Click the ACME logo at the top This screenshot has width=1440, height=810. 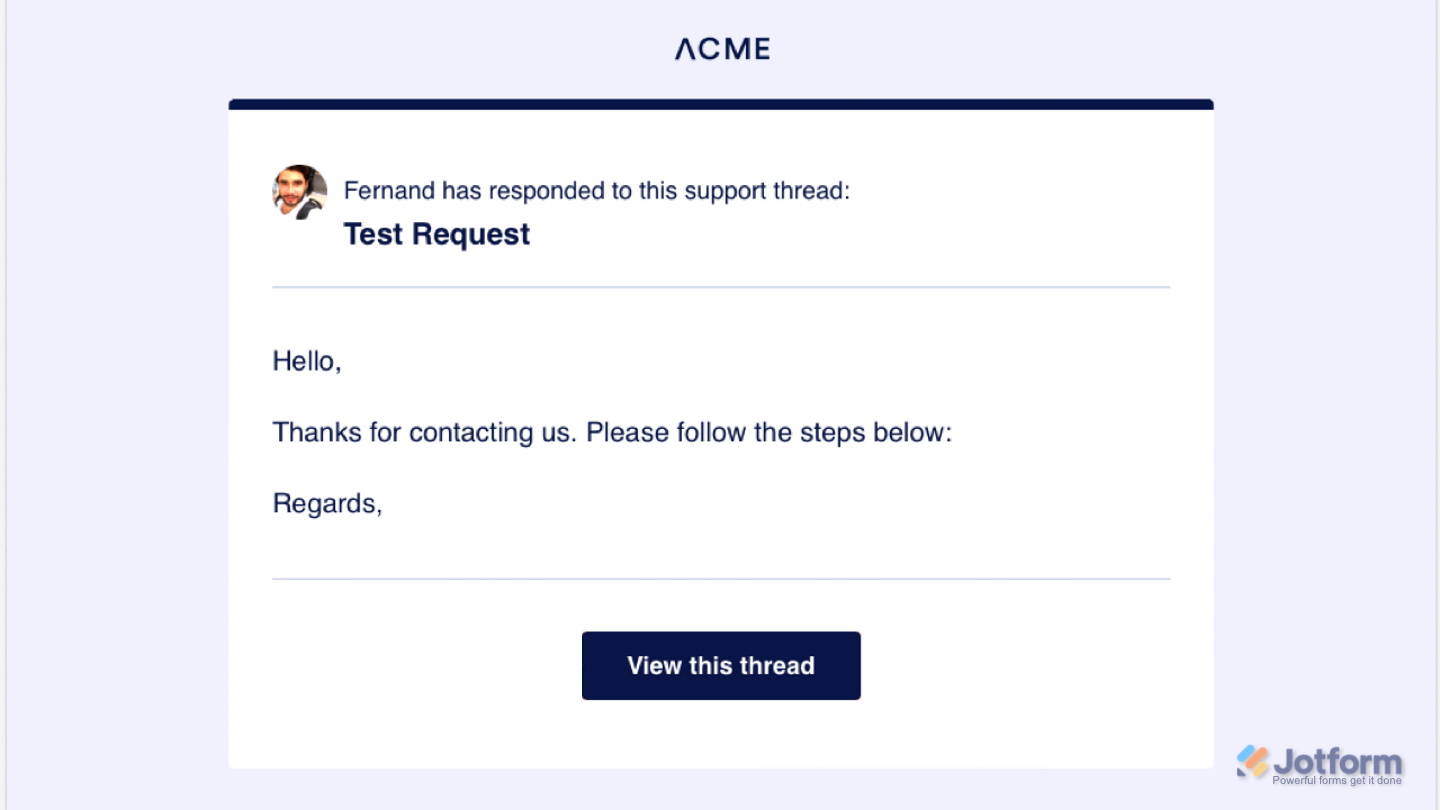pyautogui.click(x=721, y=48)
